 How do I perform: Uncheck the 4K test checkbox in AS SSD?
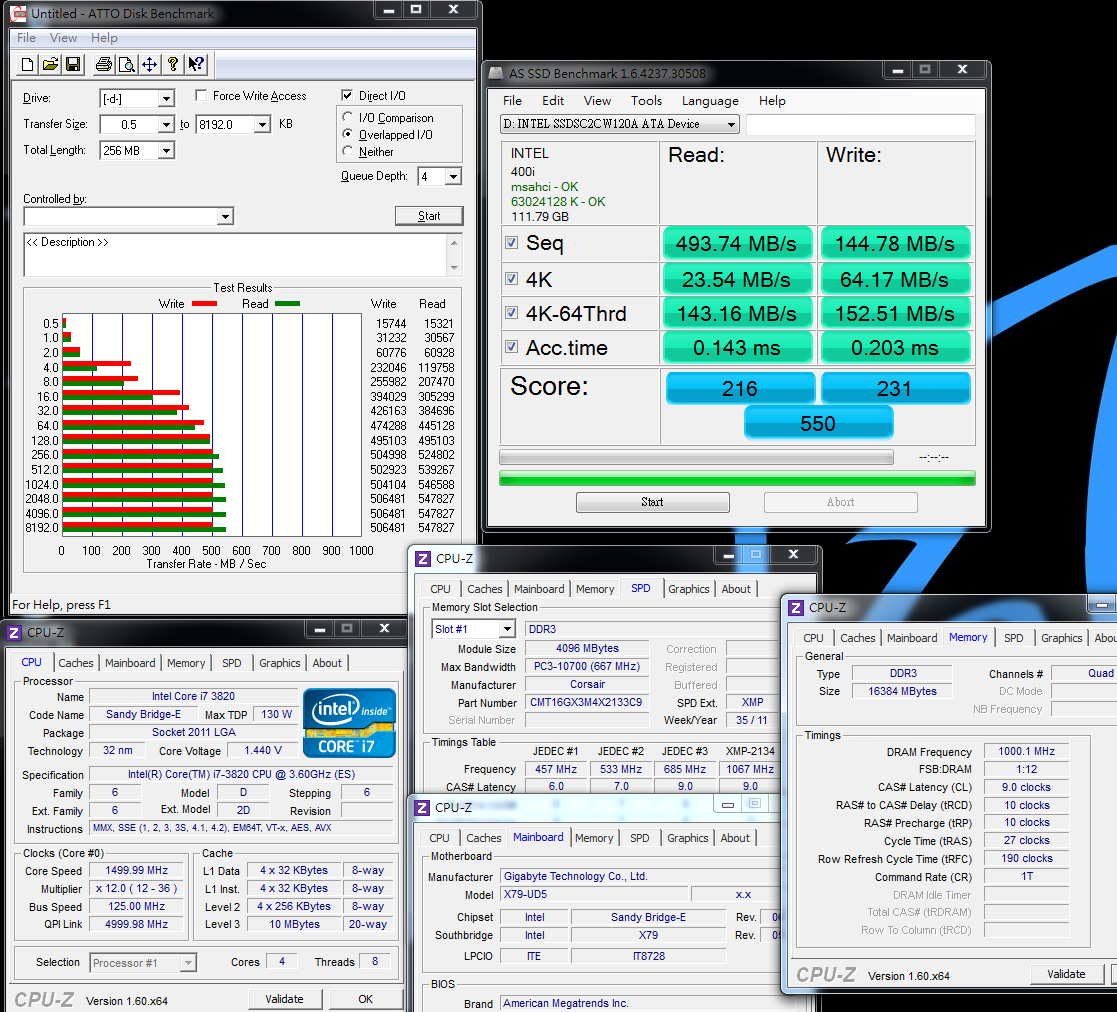pos(511,278)
